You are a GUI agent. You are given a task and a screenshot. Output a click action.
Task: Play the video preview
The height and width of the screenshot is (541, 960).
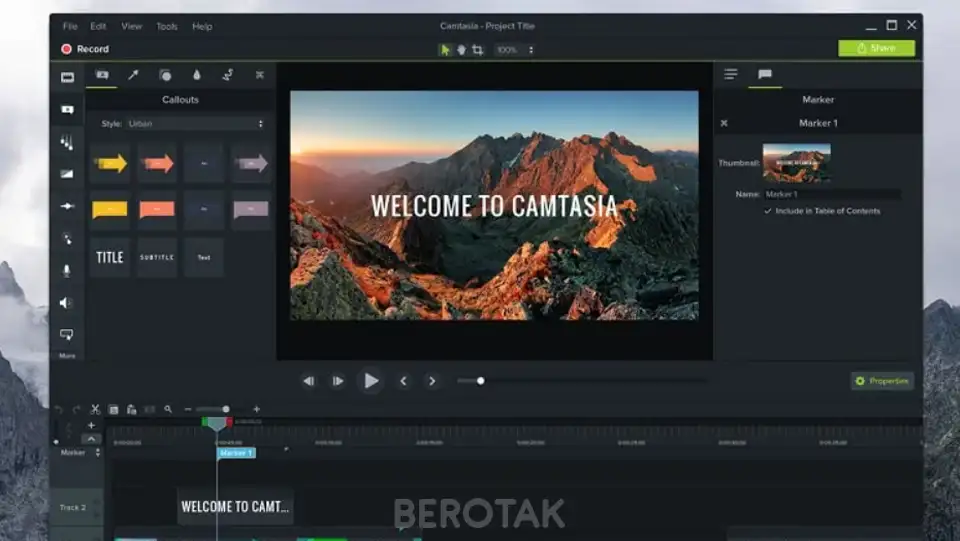[371, 381]
